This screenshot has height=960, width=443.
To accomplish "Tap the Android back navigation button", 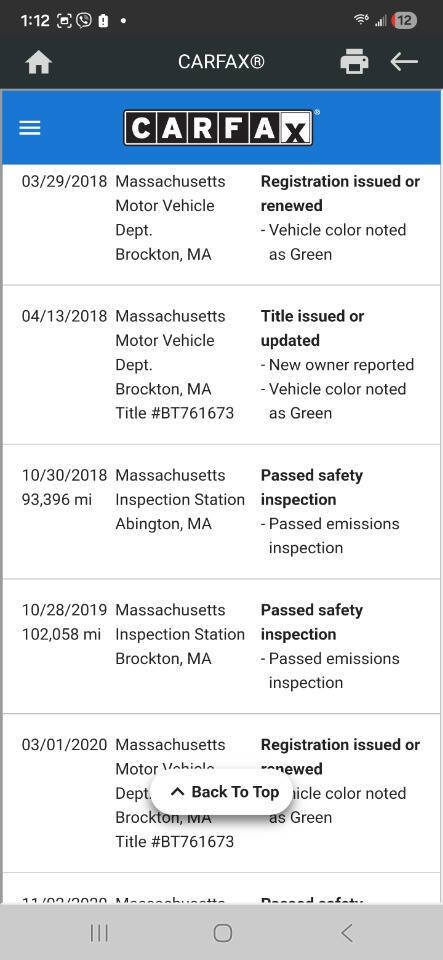I will click(x=346, y=933).
